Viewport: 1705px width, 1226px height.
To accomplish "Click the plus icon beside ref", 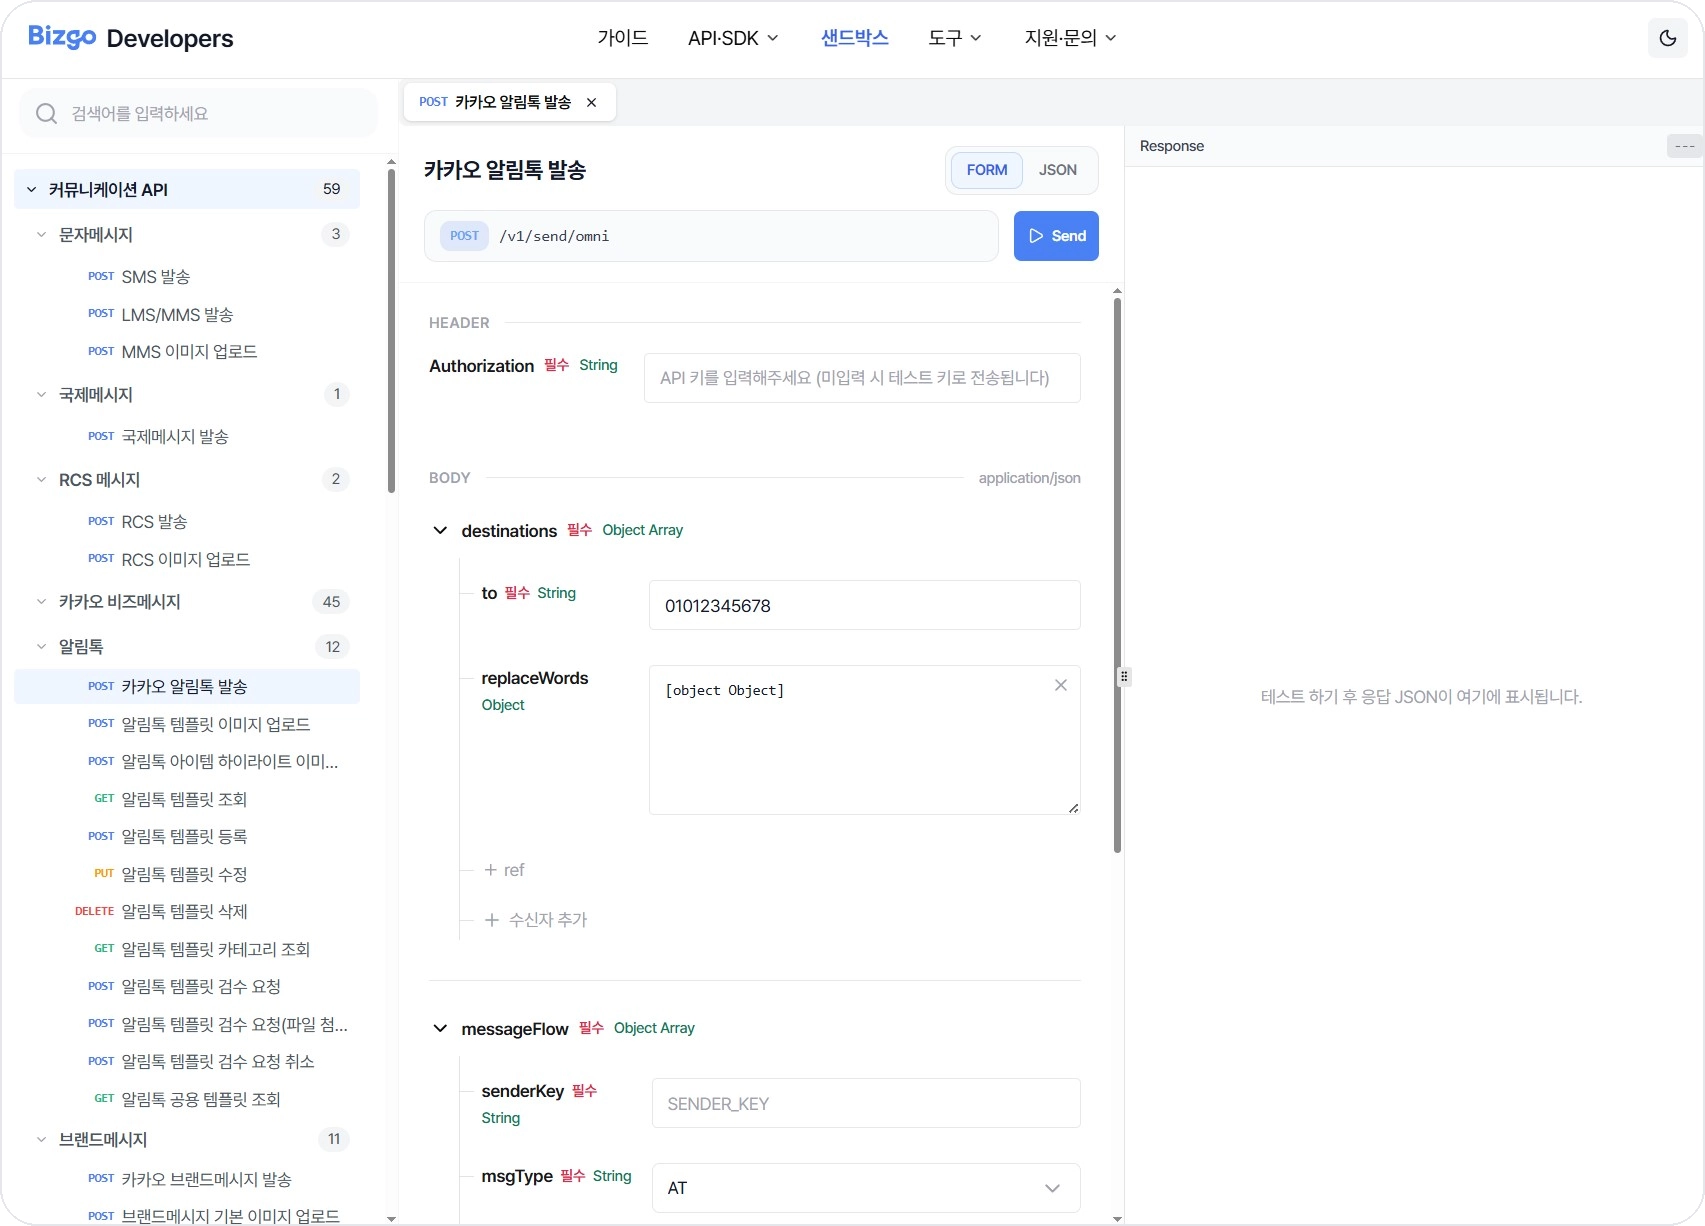I will pyautogui.click(x=489, y=870).
